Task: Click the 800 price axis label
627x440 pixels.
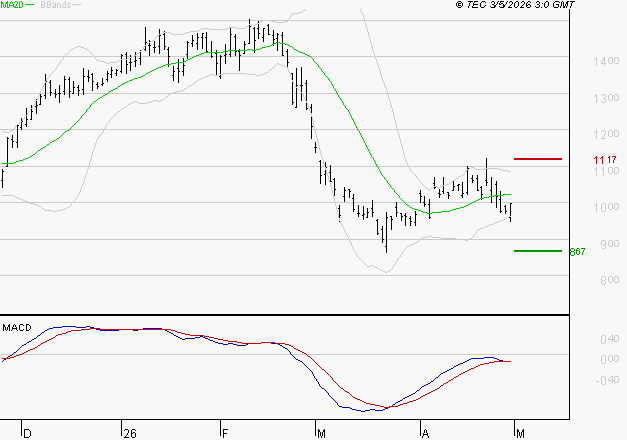Action: click(610, 280)
